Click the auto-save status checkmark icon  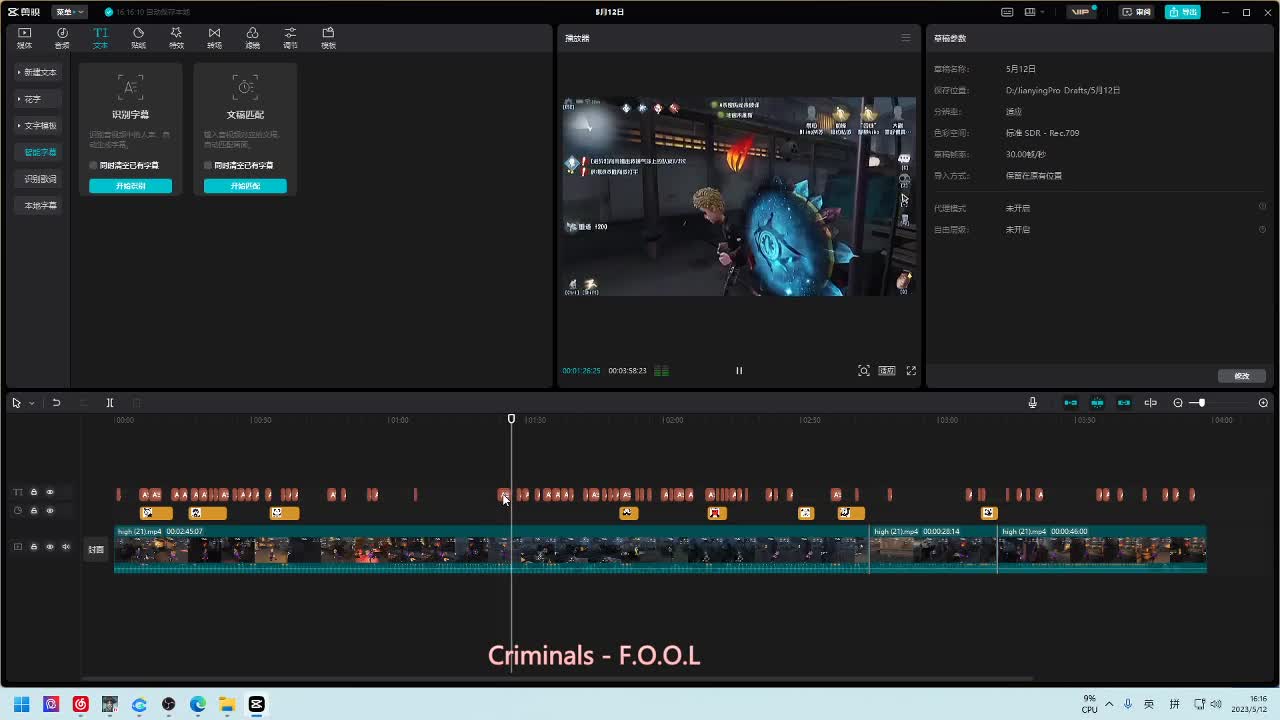[x=109, y=12]
